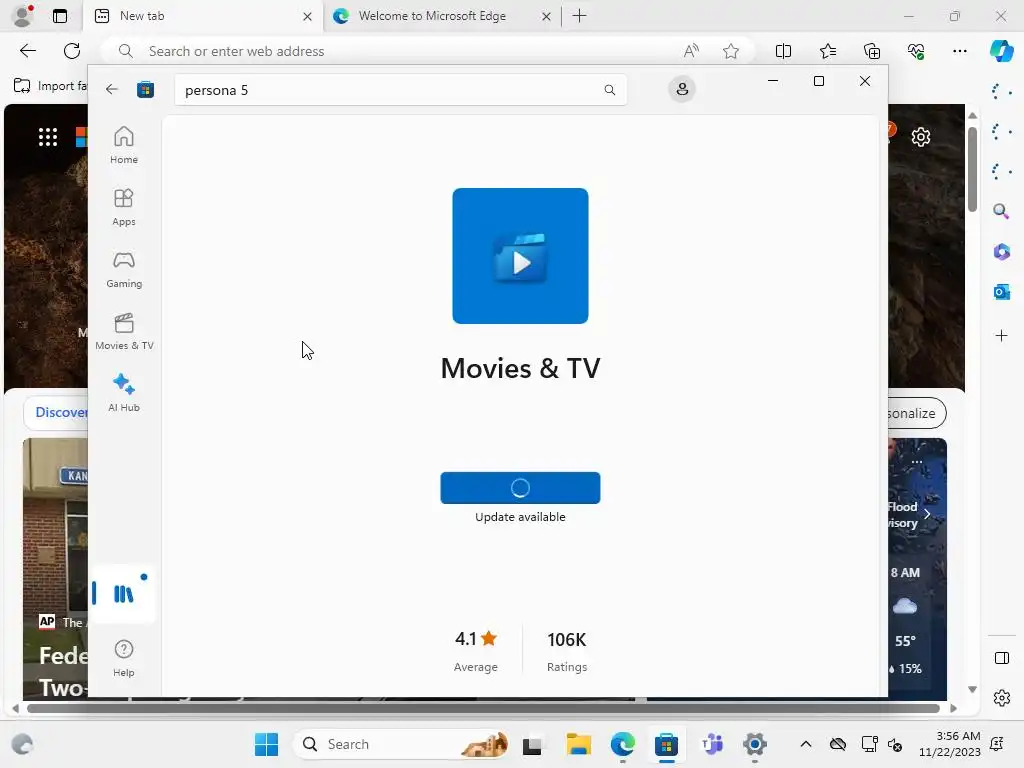
Task: Open AI Hub in Store sidebar
Action: 123,393
